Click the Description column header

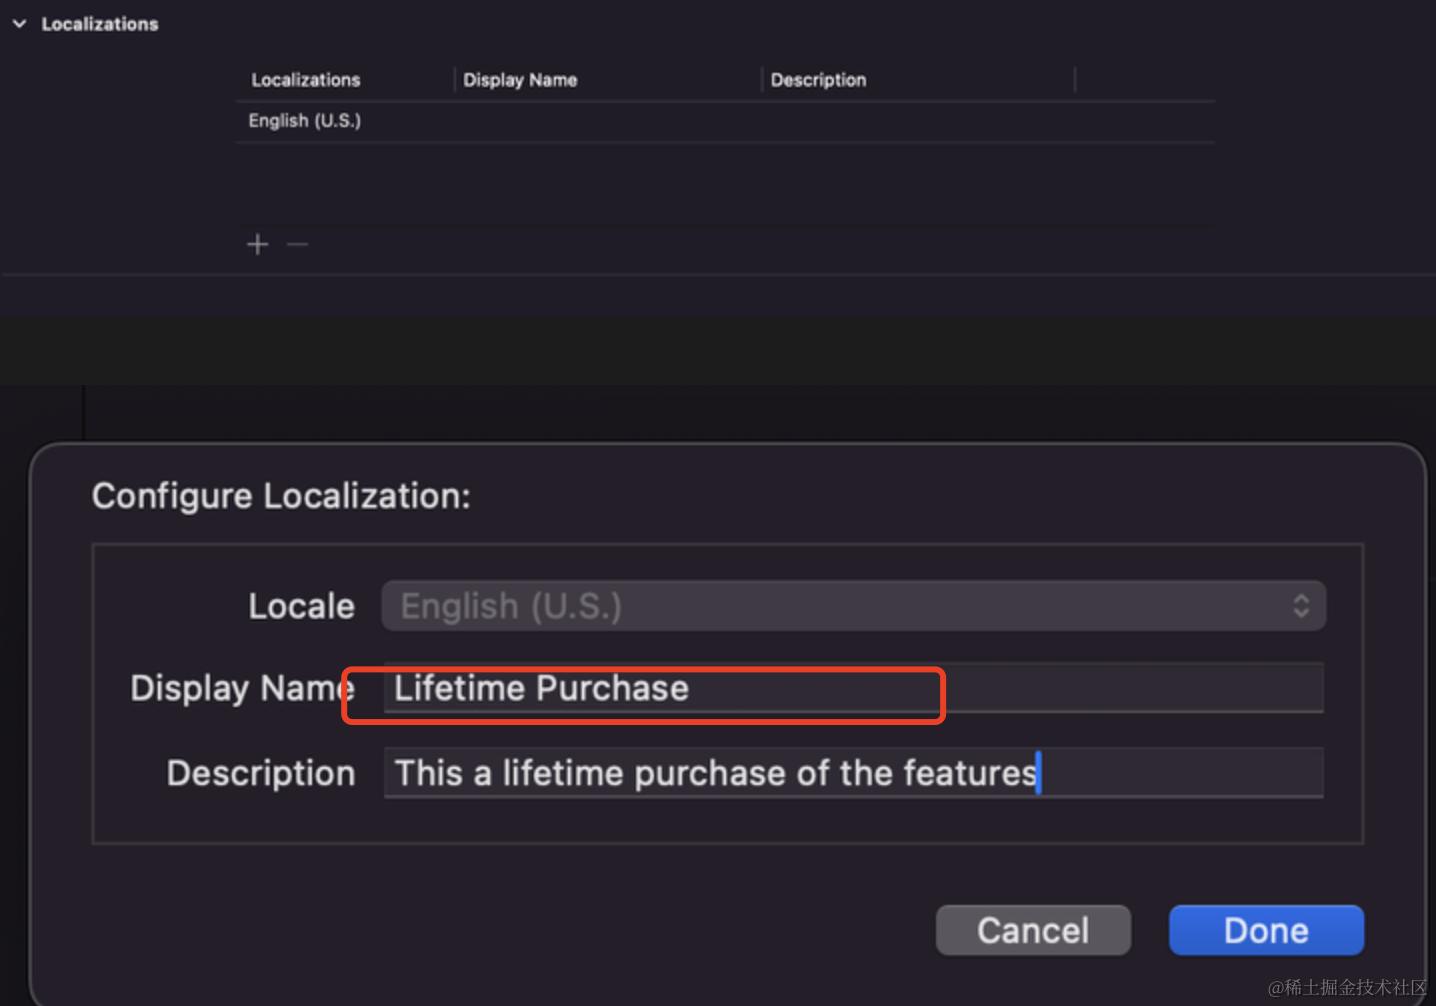(818, 80)
